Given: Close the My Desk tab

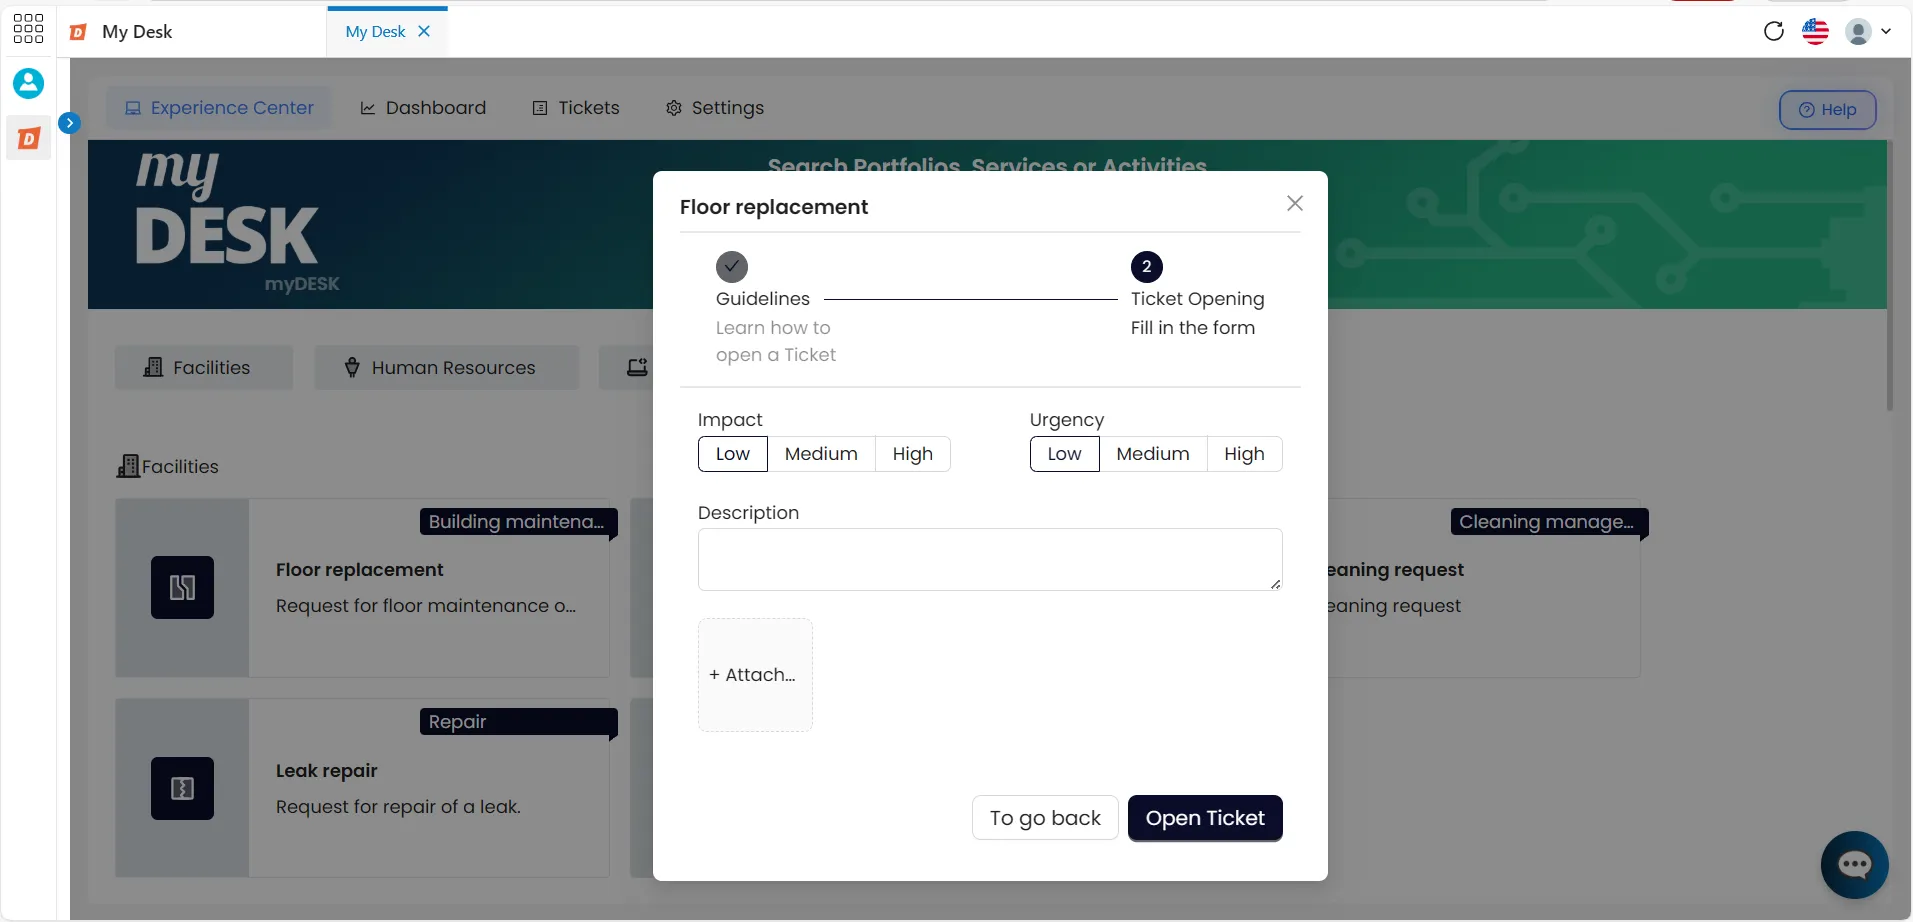Looking at the screenshot, I should coord(424,31).
